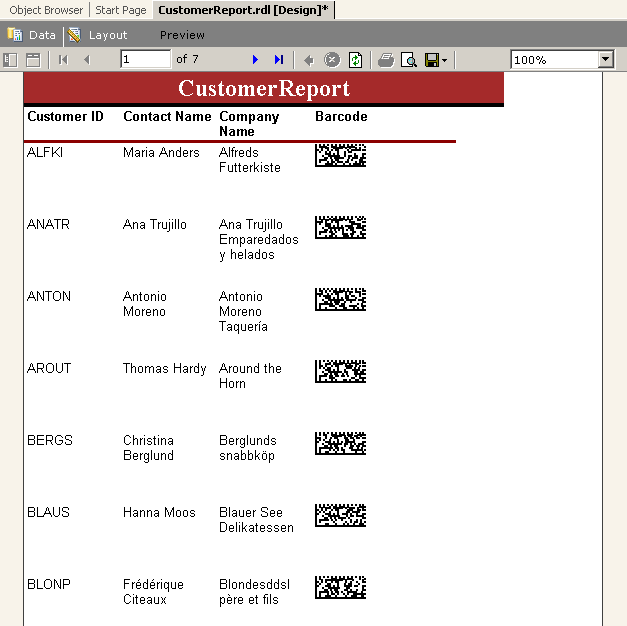Image resolution: width=627 pixels, height=626 pixels.
Task: Click the barcode in the BERGS row
Action: point(340,443)
